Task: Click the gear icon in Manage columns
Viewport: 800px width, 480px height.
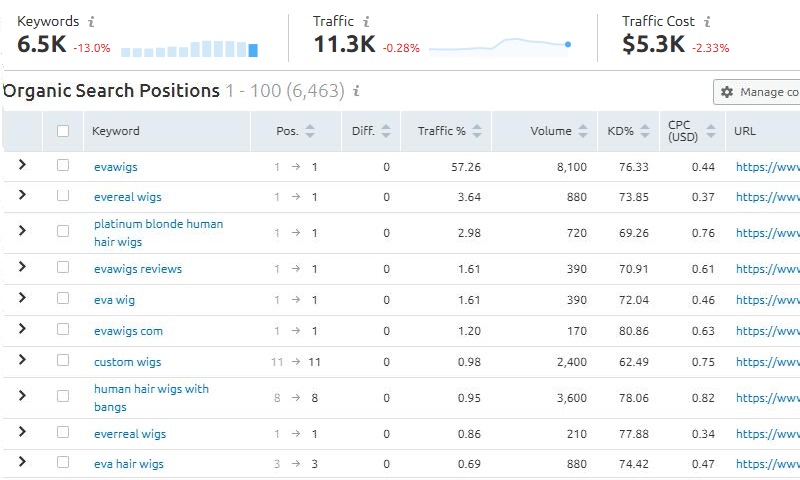Action: point(727,92)
